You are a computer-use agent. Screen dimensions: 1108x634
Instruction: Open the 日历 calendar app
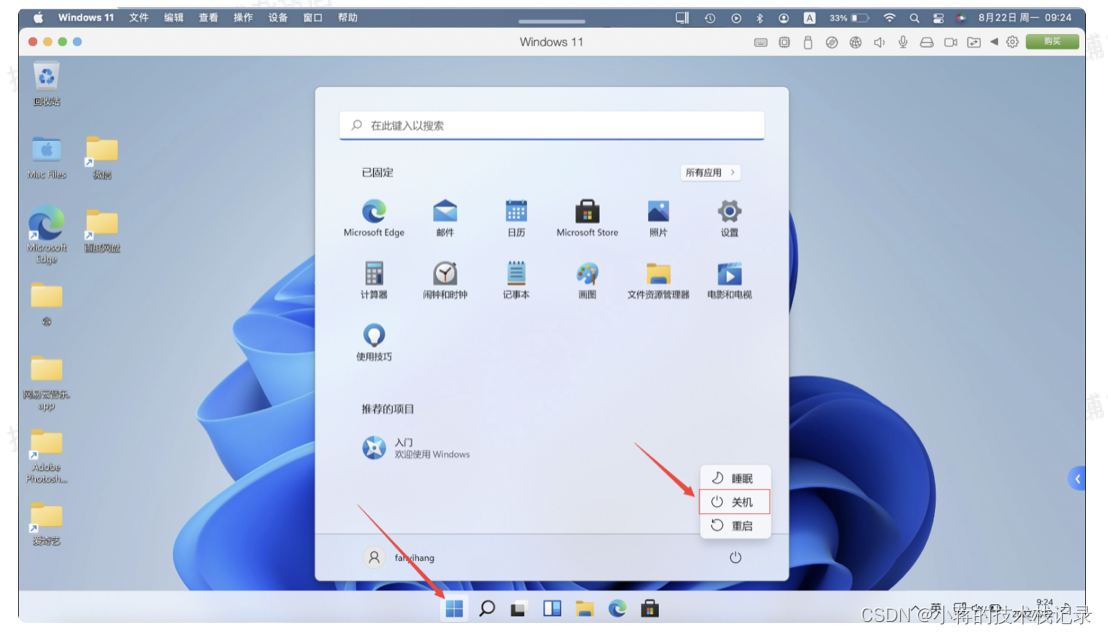[x=516, y=218]
